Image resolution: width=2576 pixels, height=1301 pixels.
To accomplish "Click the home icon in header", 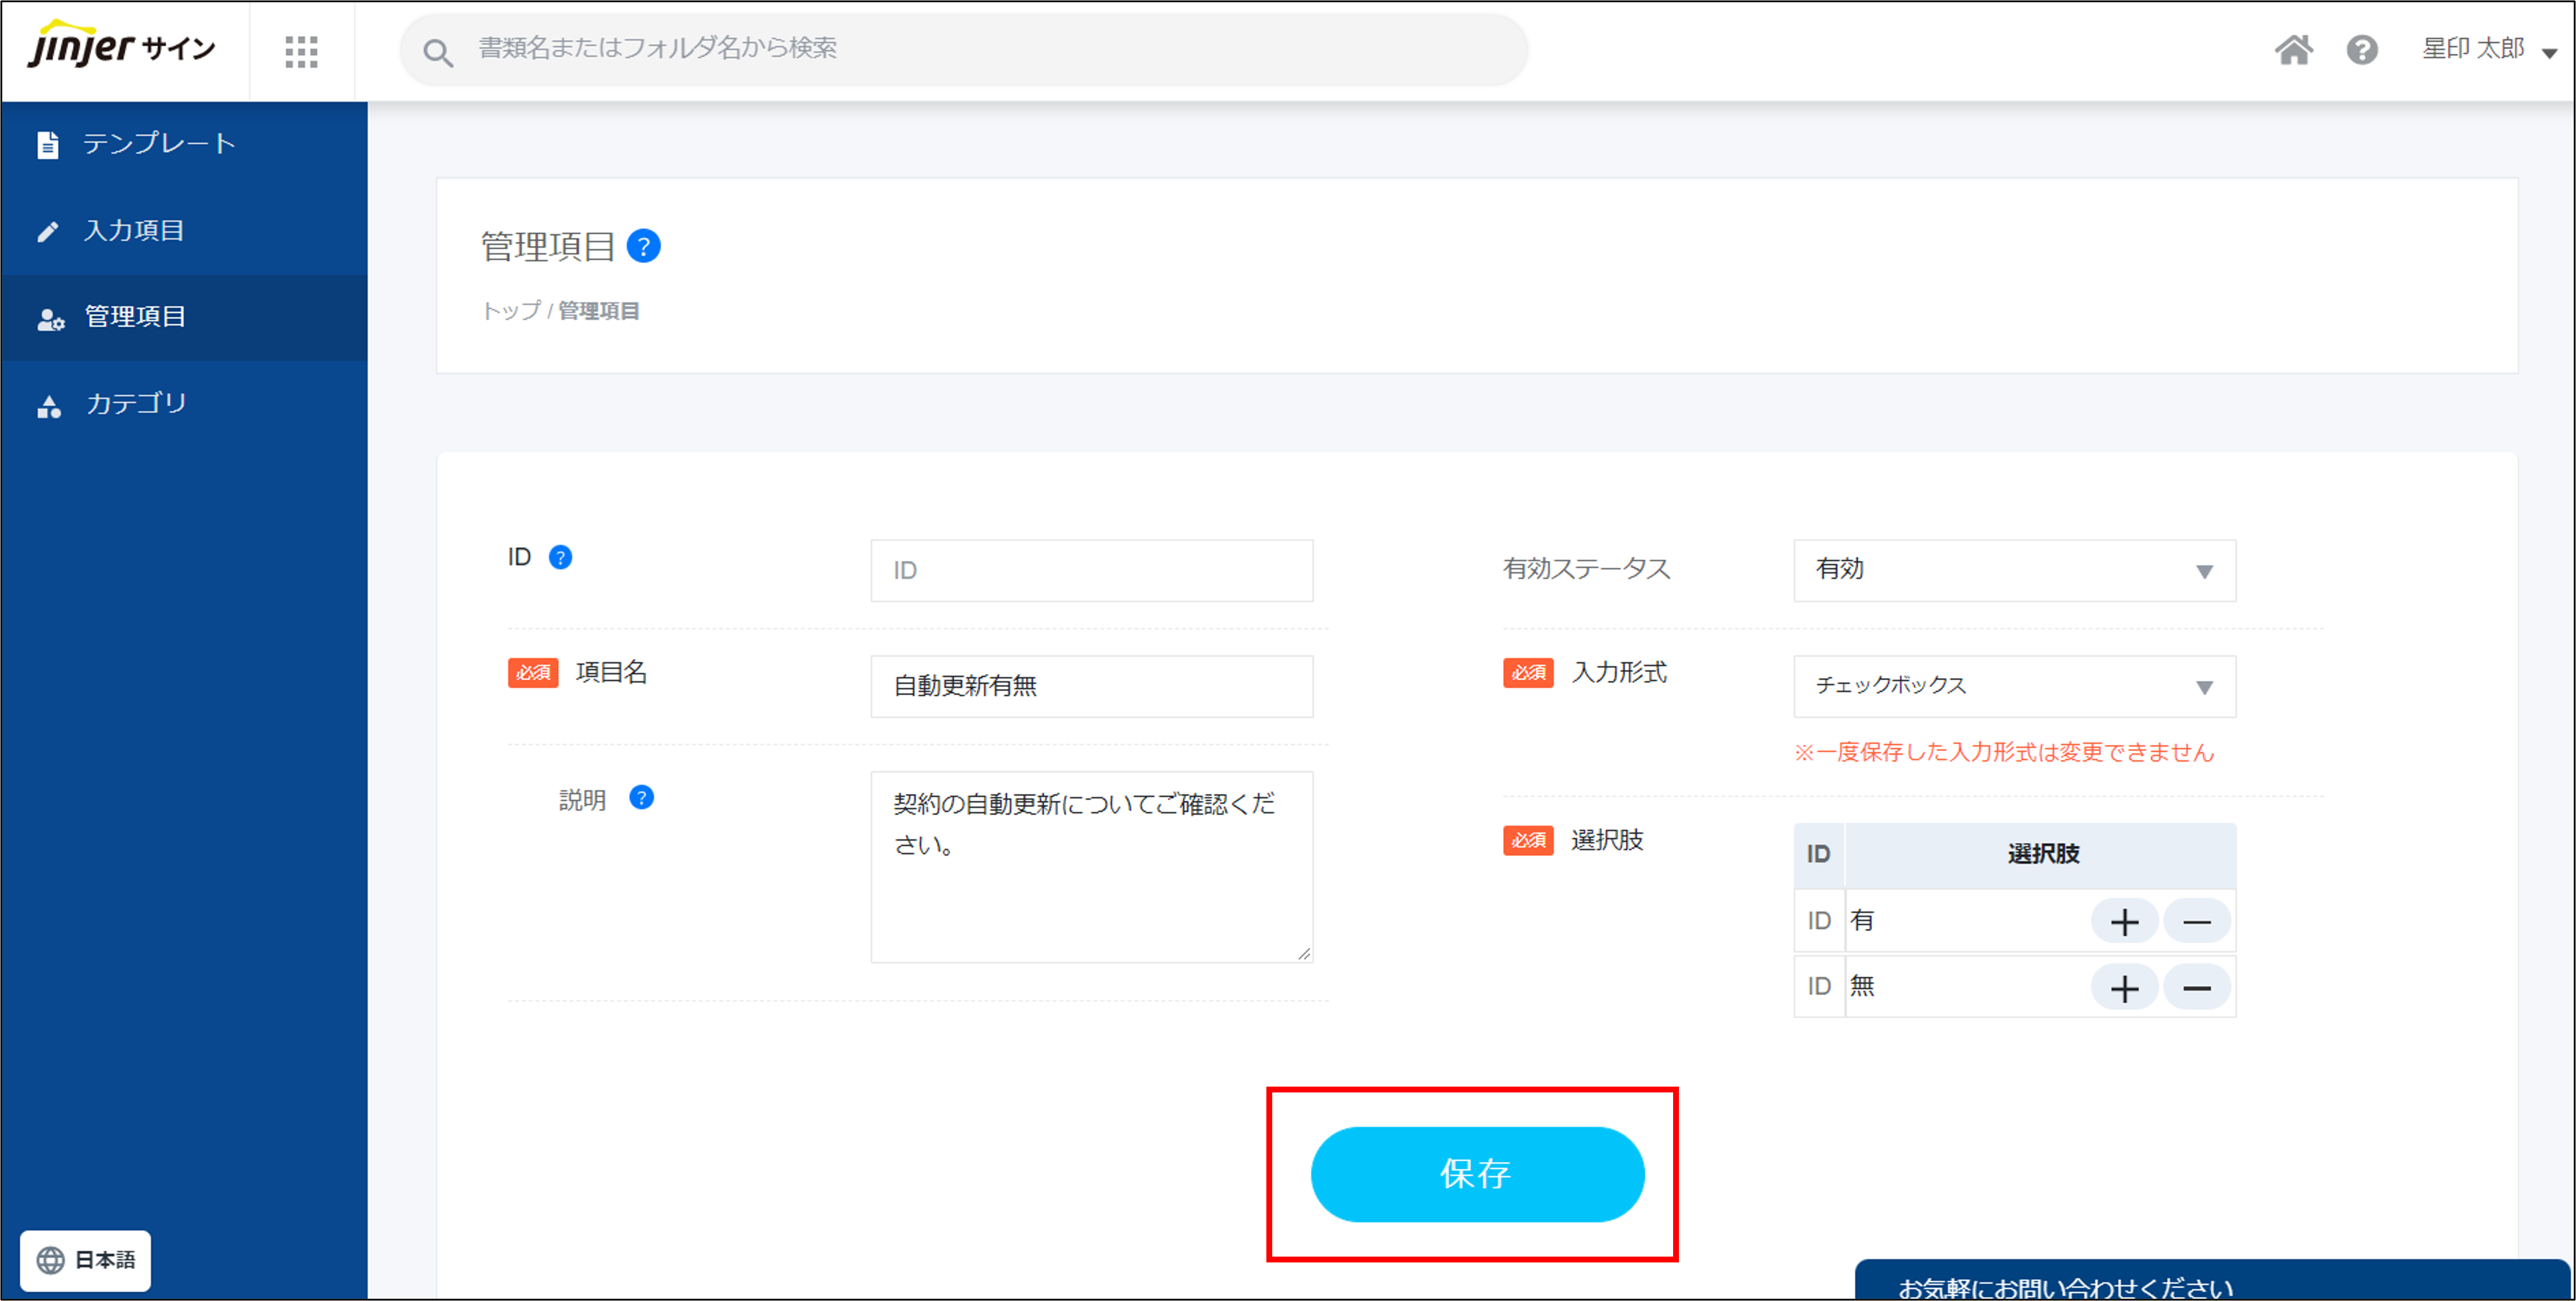I will coord(2293,50).
